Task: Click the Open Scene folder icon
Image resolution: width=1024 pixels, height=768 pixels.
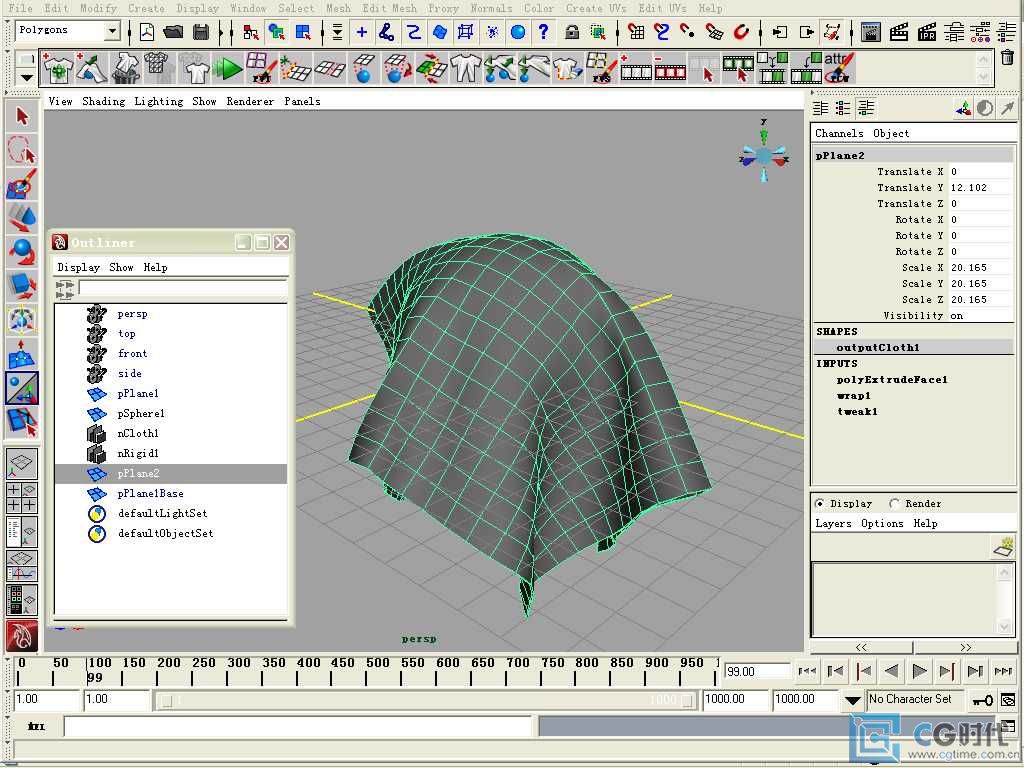Action: click(173, 31)
